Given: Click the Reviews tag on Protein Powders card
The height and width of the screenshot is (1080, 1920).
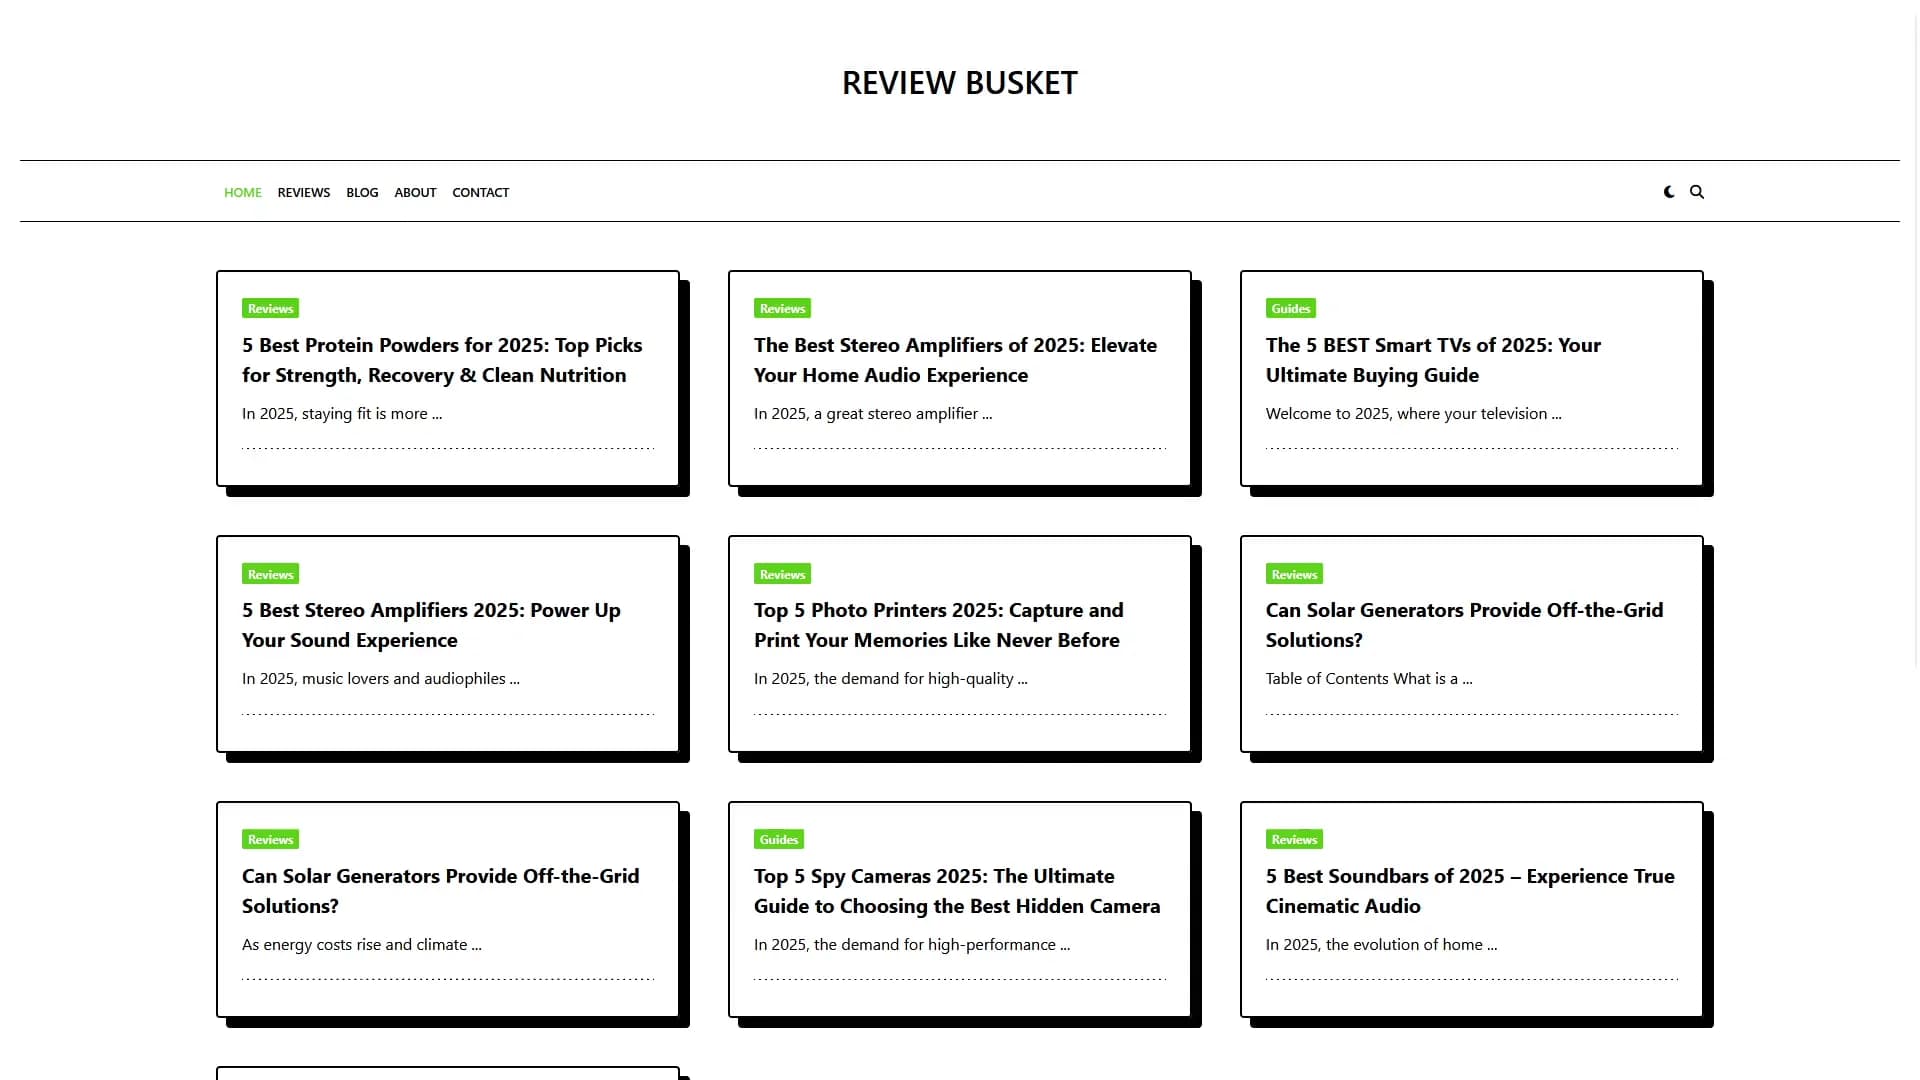Looking at the screenshot, I should click(x=271, y=309).
